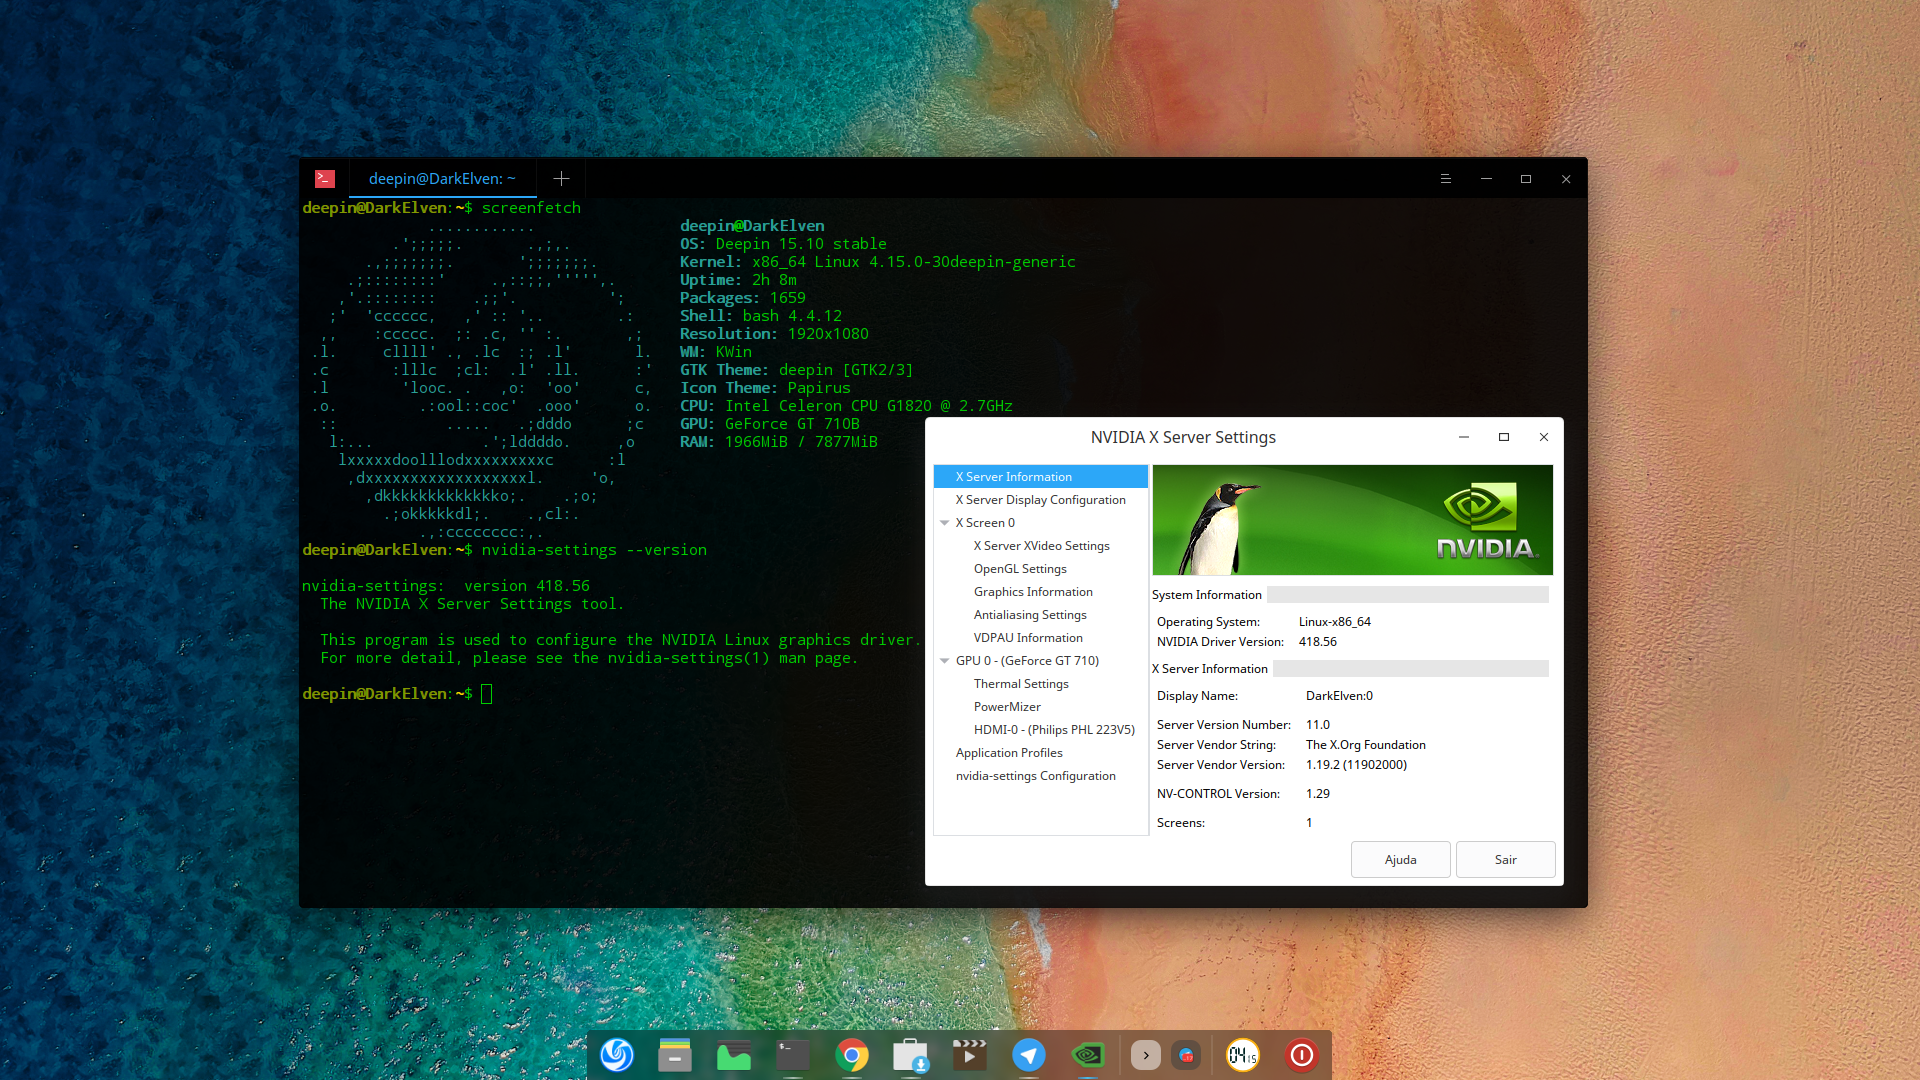
Task: Select PowerMizer in the settings tree
Action: [x=1007, y=707]
